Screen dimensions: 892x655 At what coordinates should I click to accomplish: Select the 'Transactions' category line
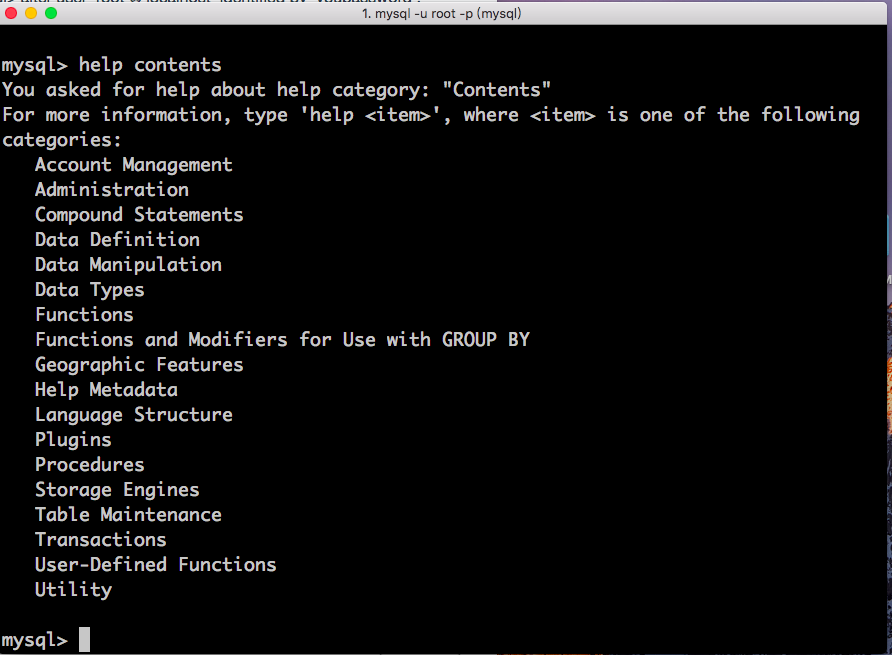click(101, 540)
